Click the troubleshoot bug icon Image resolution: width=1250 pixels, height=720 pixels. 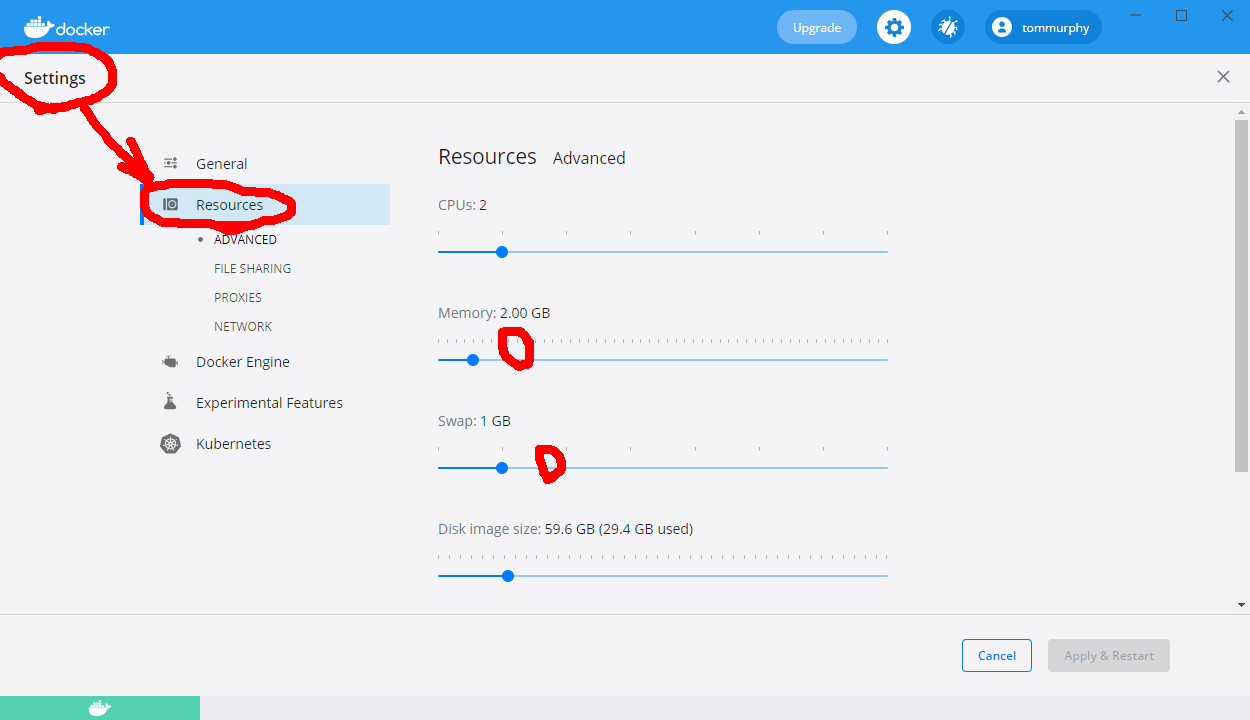click(947, 27)
